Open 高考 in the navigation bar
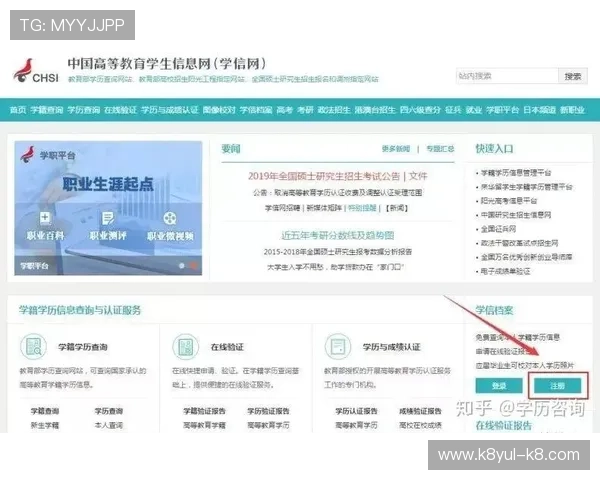600x480 pixels. tap(285, 110)
